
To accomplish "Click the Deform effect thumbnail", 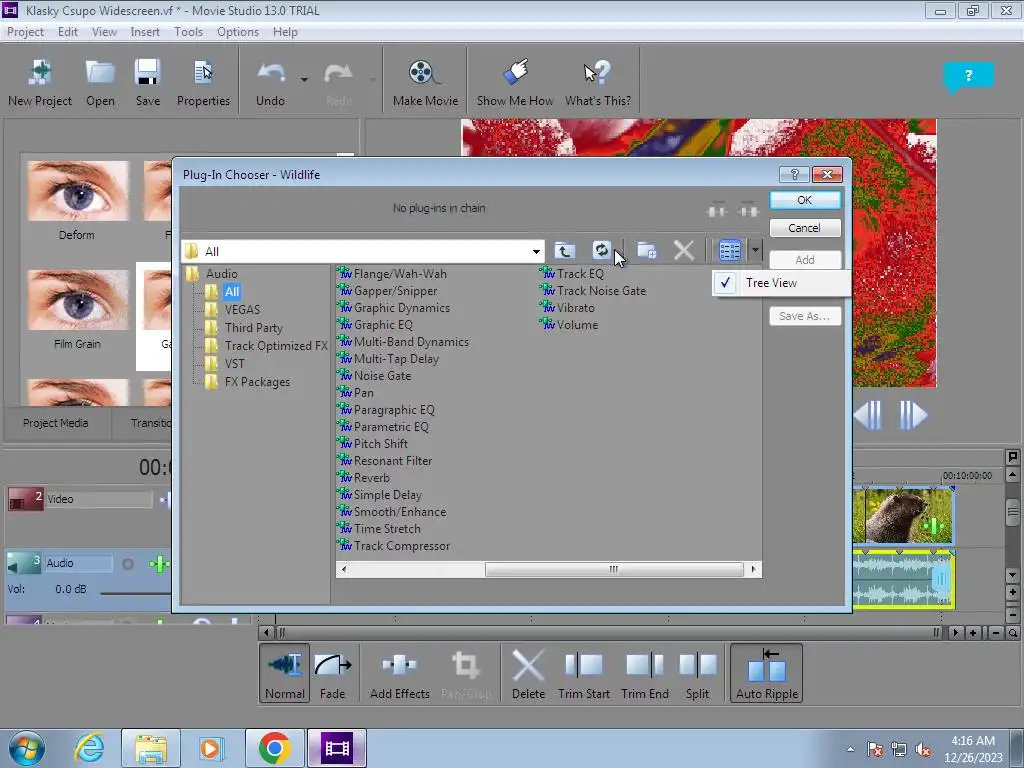I will pyautogui.click(x=77, y=191).
